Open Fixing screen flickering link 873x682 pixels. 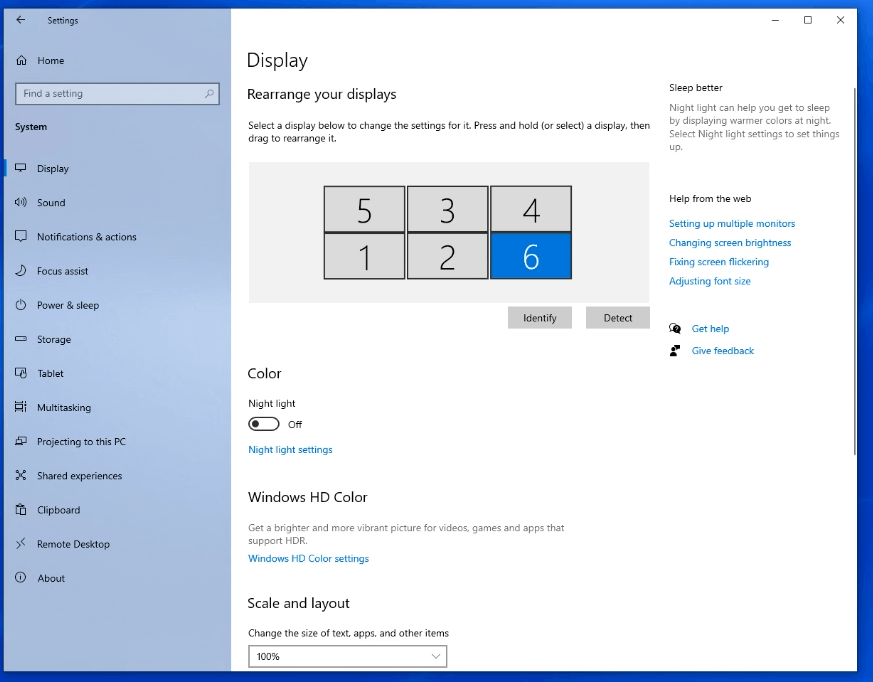pyautogui.click(x=719, y=262)
